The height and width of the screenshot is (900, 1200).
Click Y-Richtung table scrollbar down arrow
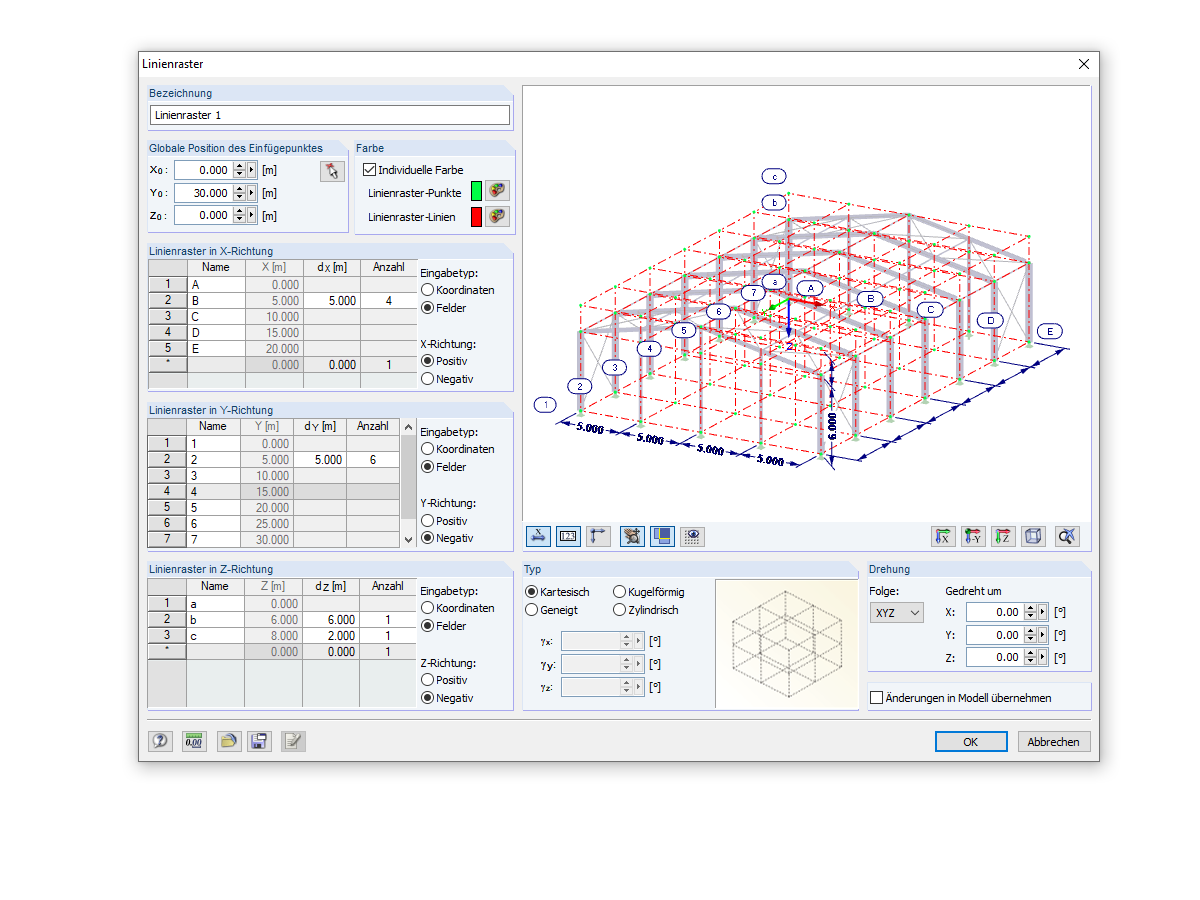(408, 540)
